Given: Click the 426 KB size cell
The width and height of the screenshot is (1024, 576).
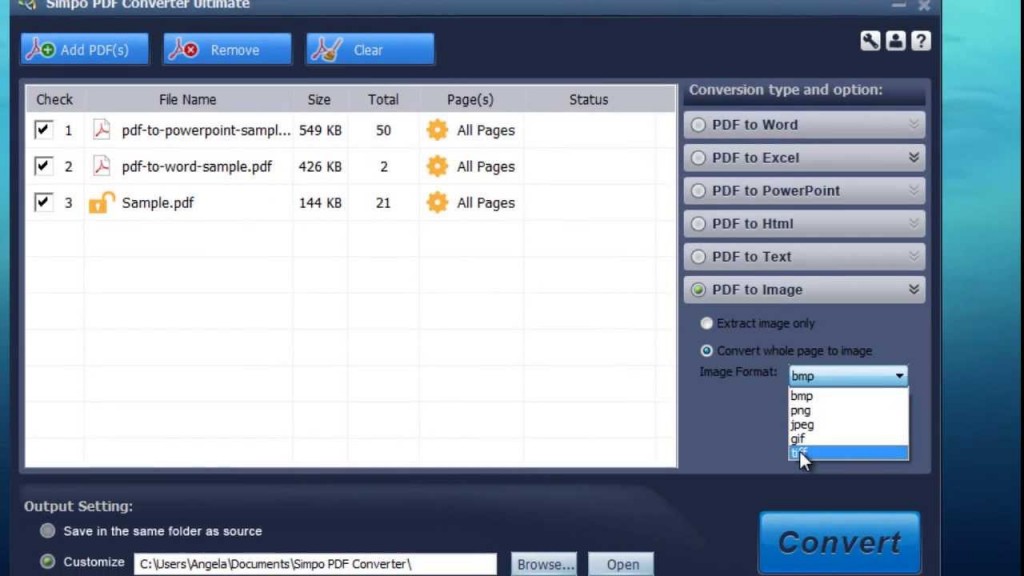Looking at the screenshot, I should point(320,167).
